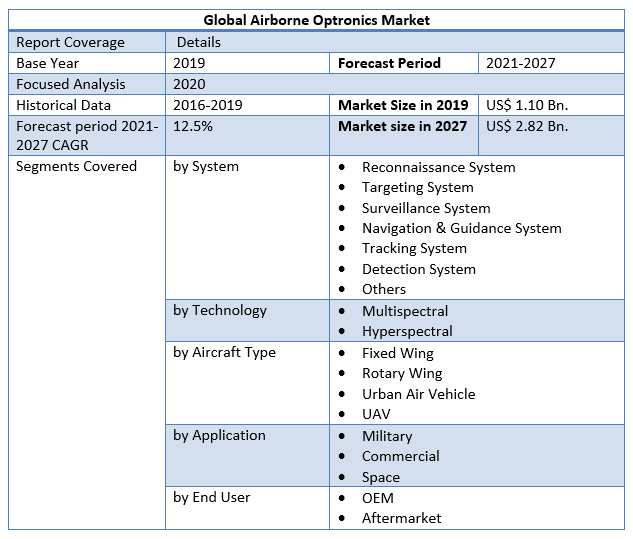Click the Reconnaissance System list item
The image size is (633, 539).
pyautogui.click(x=438, y=167)
